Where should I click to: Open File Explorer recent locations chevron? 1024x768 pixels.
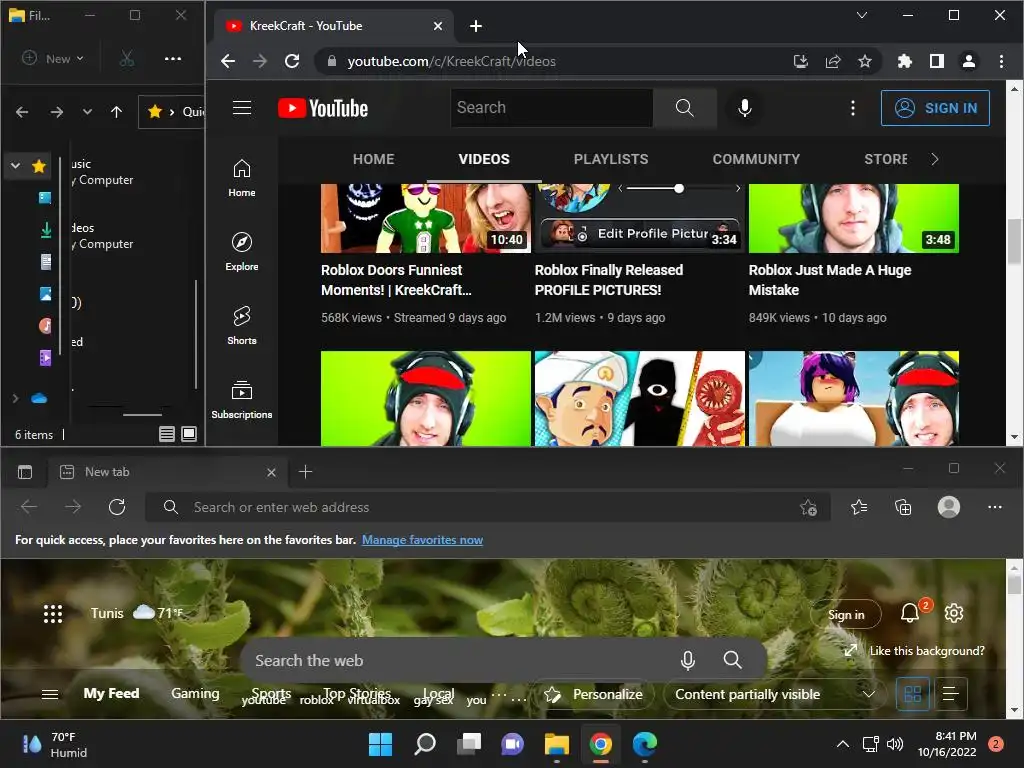coord(87,112)
